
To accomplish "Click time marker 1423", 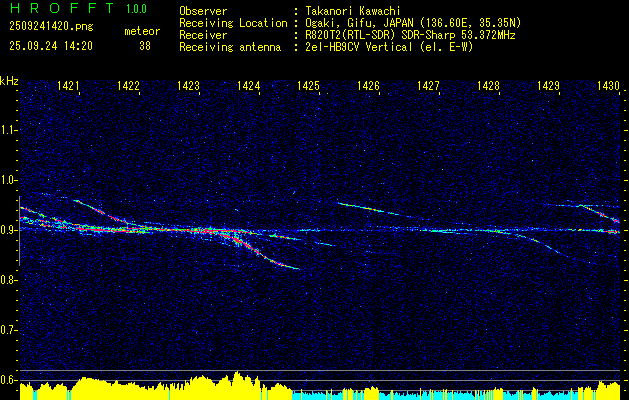I will point(188,85).
